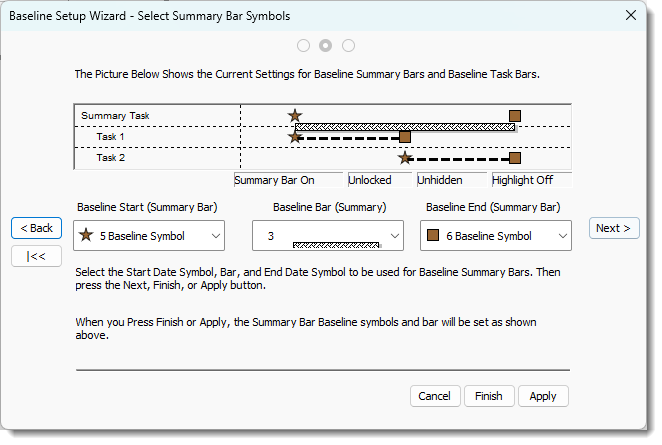Toggle the Highlight Off setting
Screen dimensions: 662x445
coord(530,180)
